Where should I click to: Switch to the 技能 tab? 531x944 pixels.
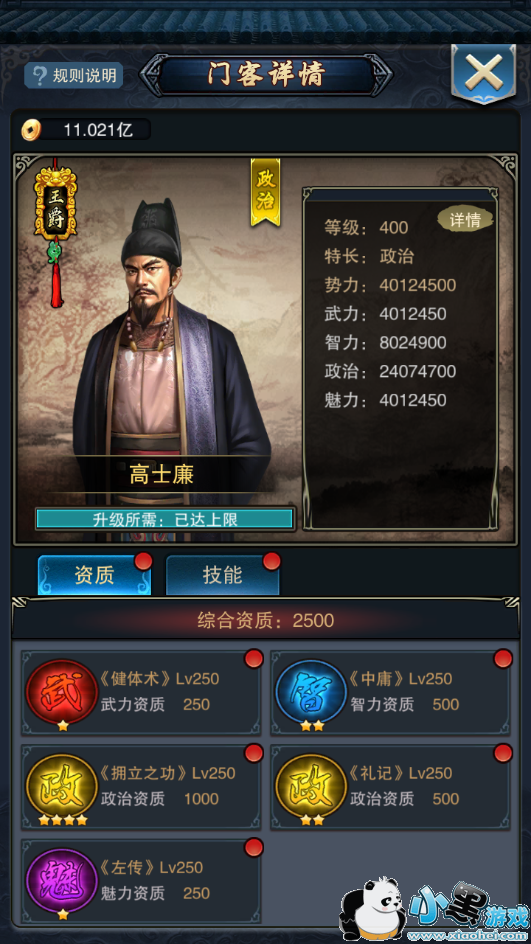(x=223, y=576)
